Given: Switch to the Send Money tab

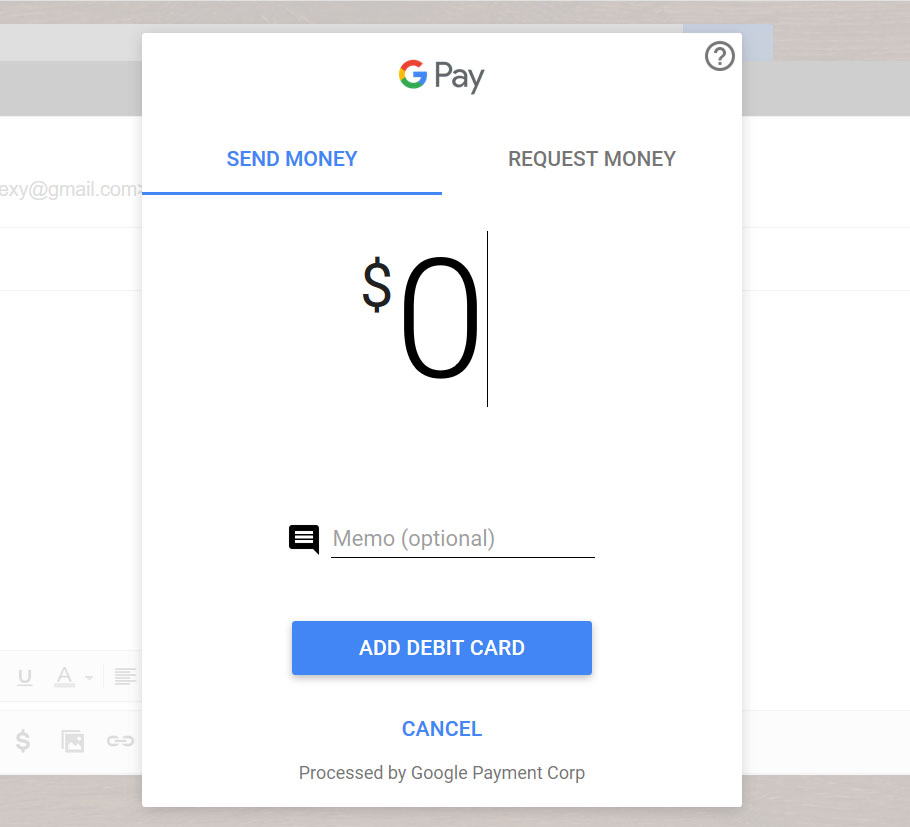Looking at the screenshot, I should point(292,159).
